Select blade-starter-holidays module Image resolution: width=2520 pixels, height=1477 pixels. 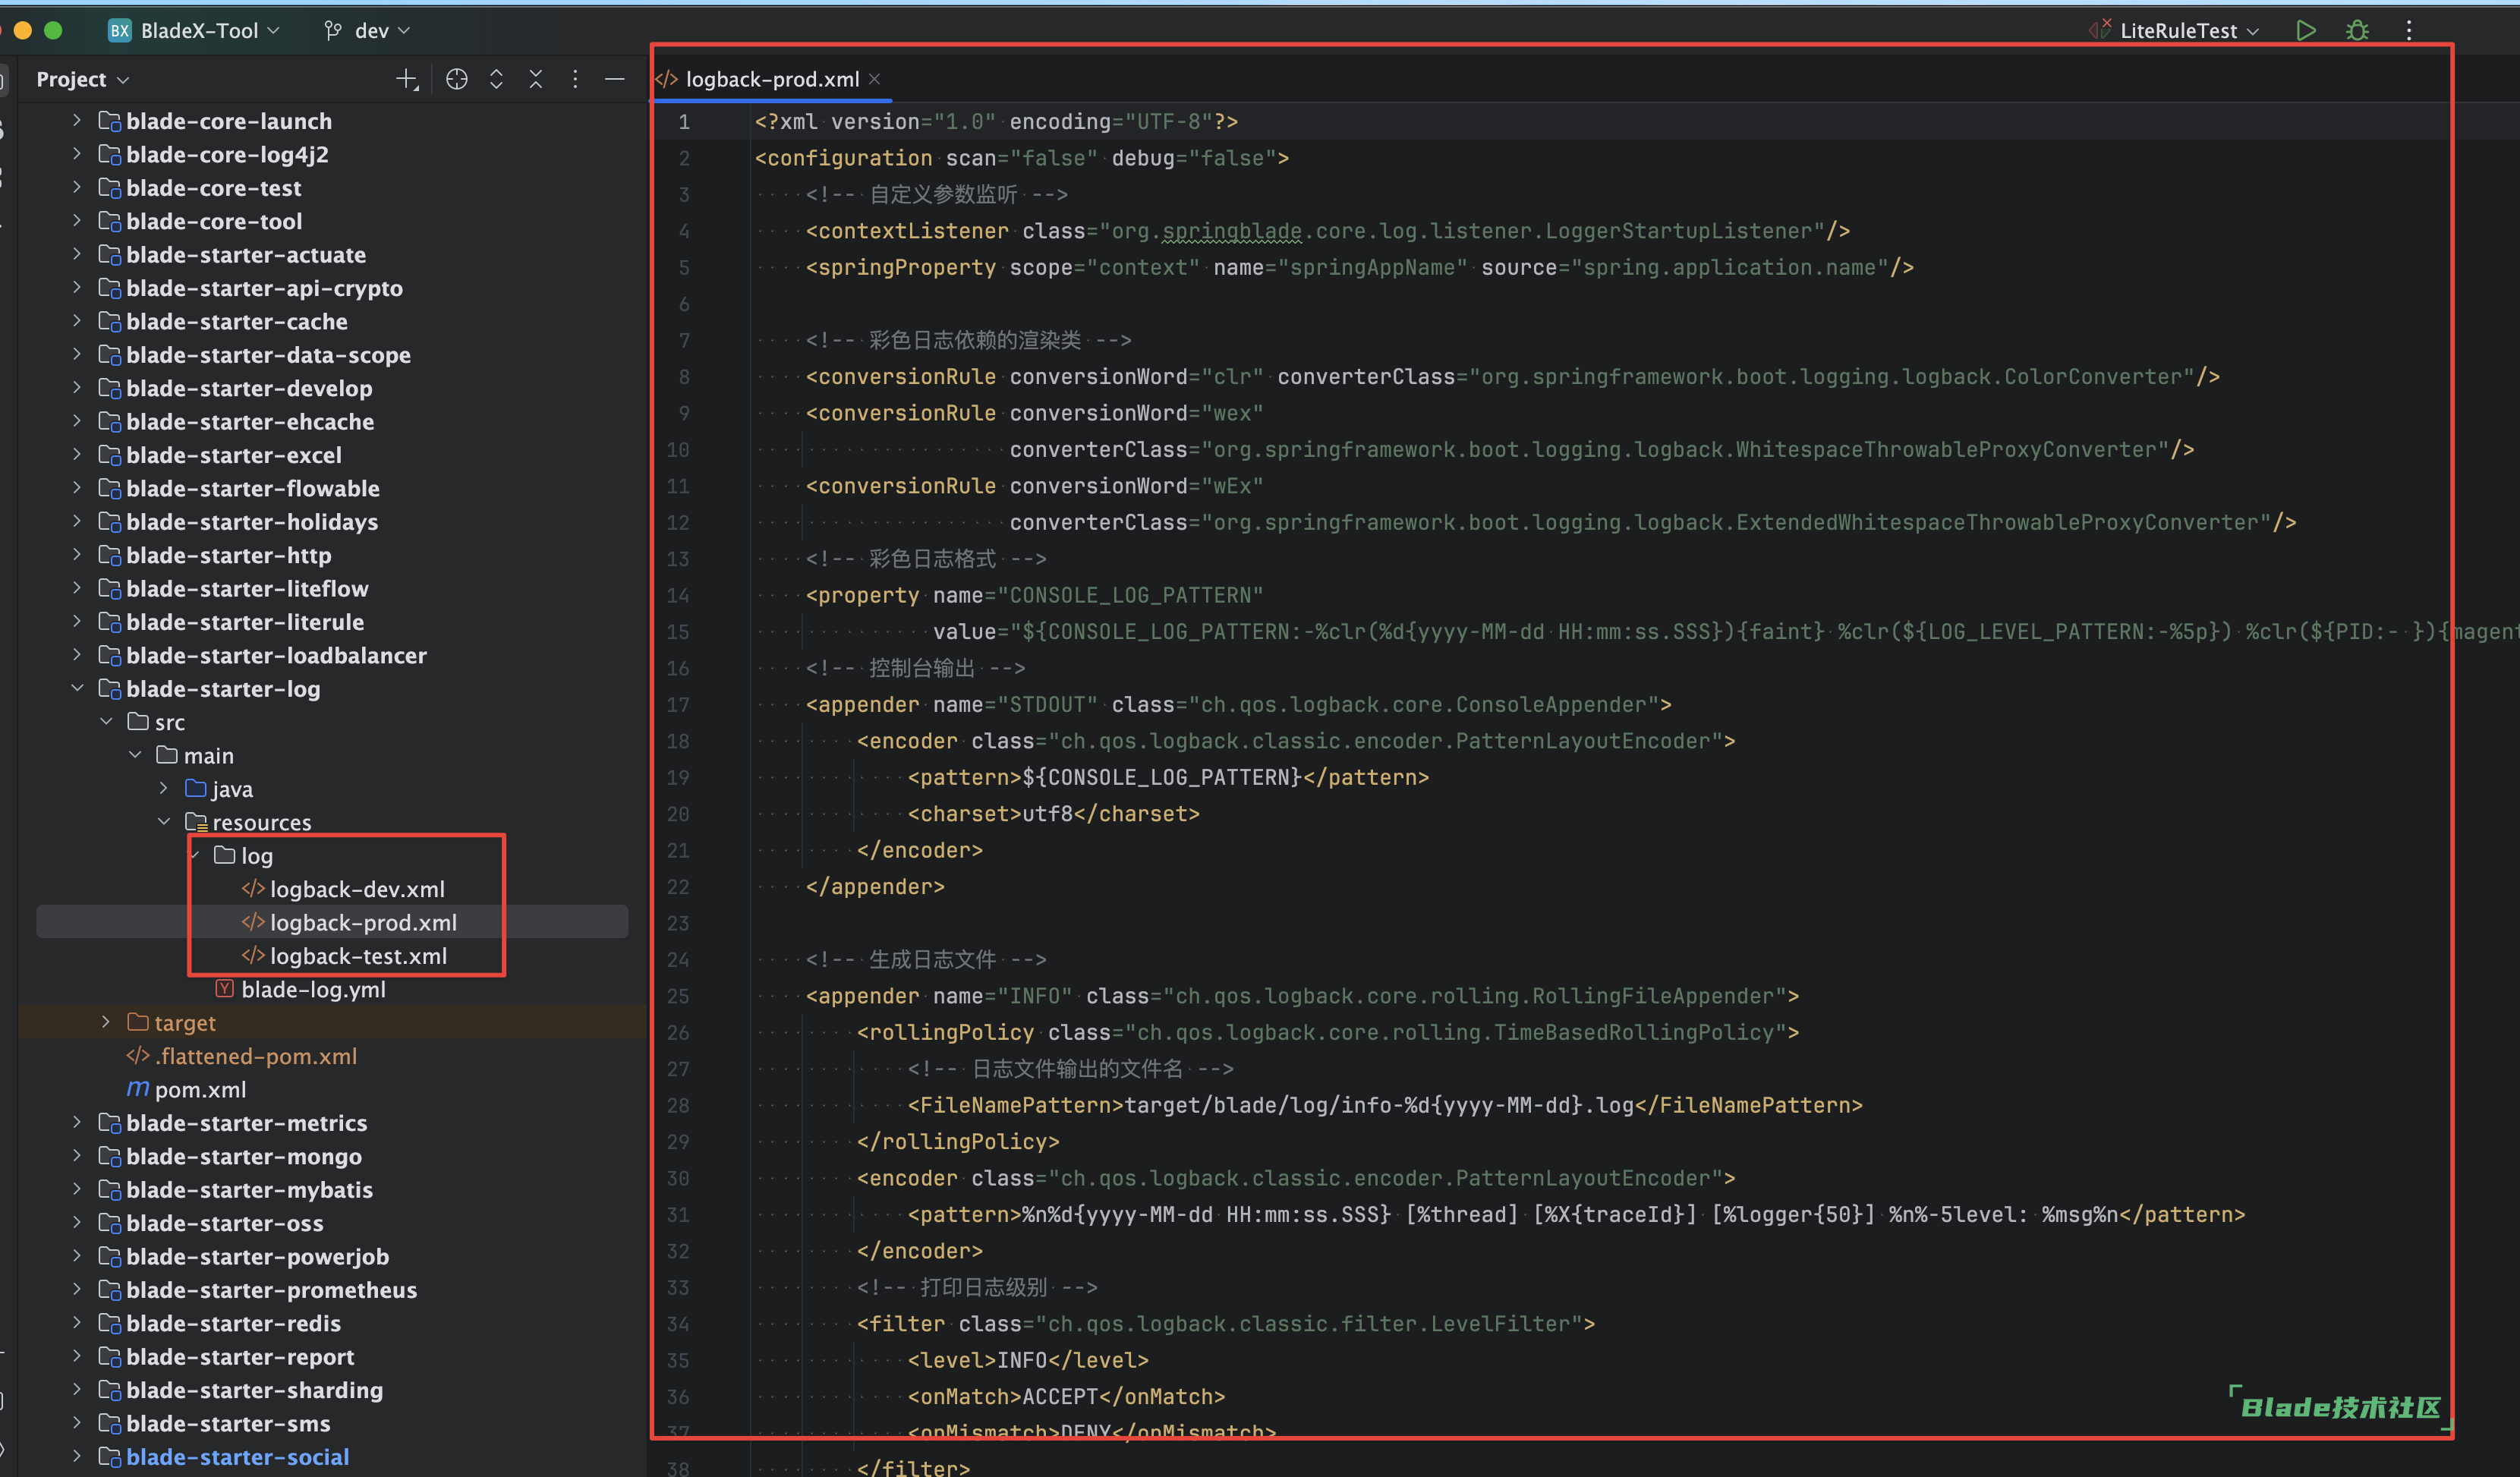pyautogui.click(x=251, y=522)
